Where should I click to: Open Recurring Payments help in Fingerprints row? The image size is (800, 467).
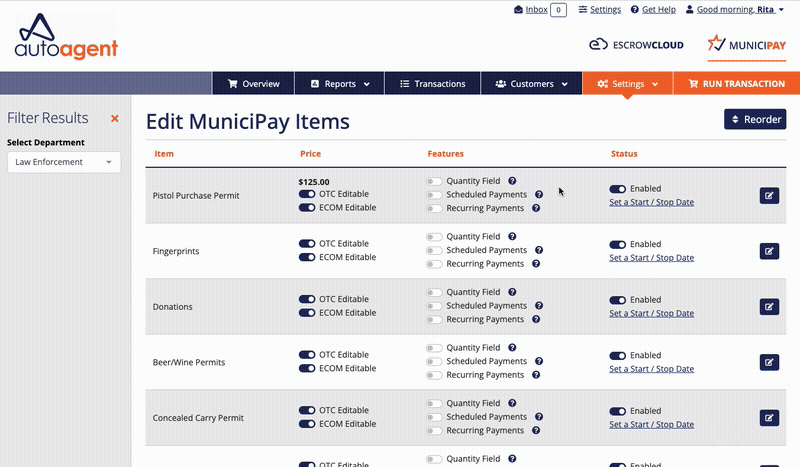tap(536, 264)
